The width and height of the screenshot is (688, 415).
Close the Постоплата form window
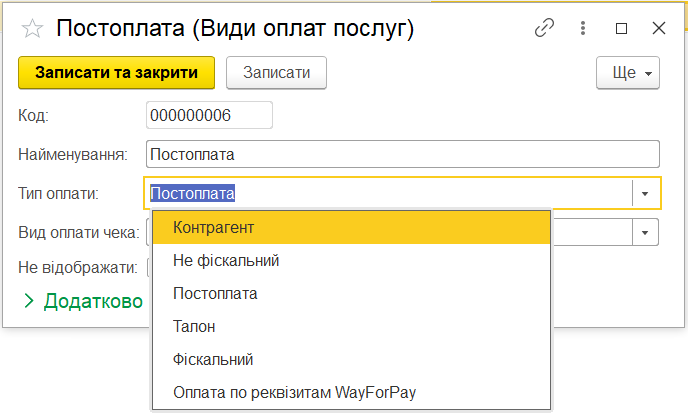[658, 29]
